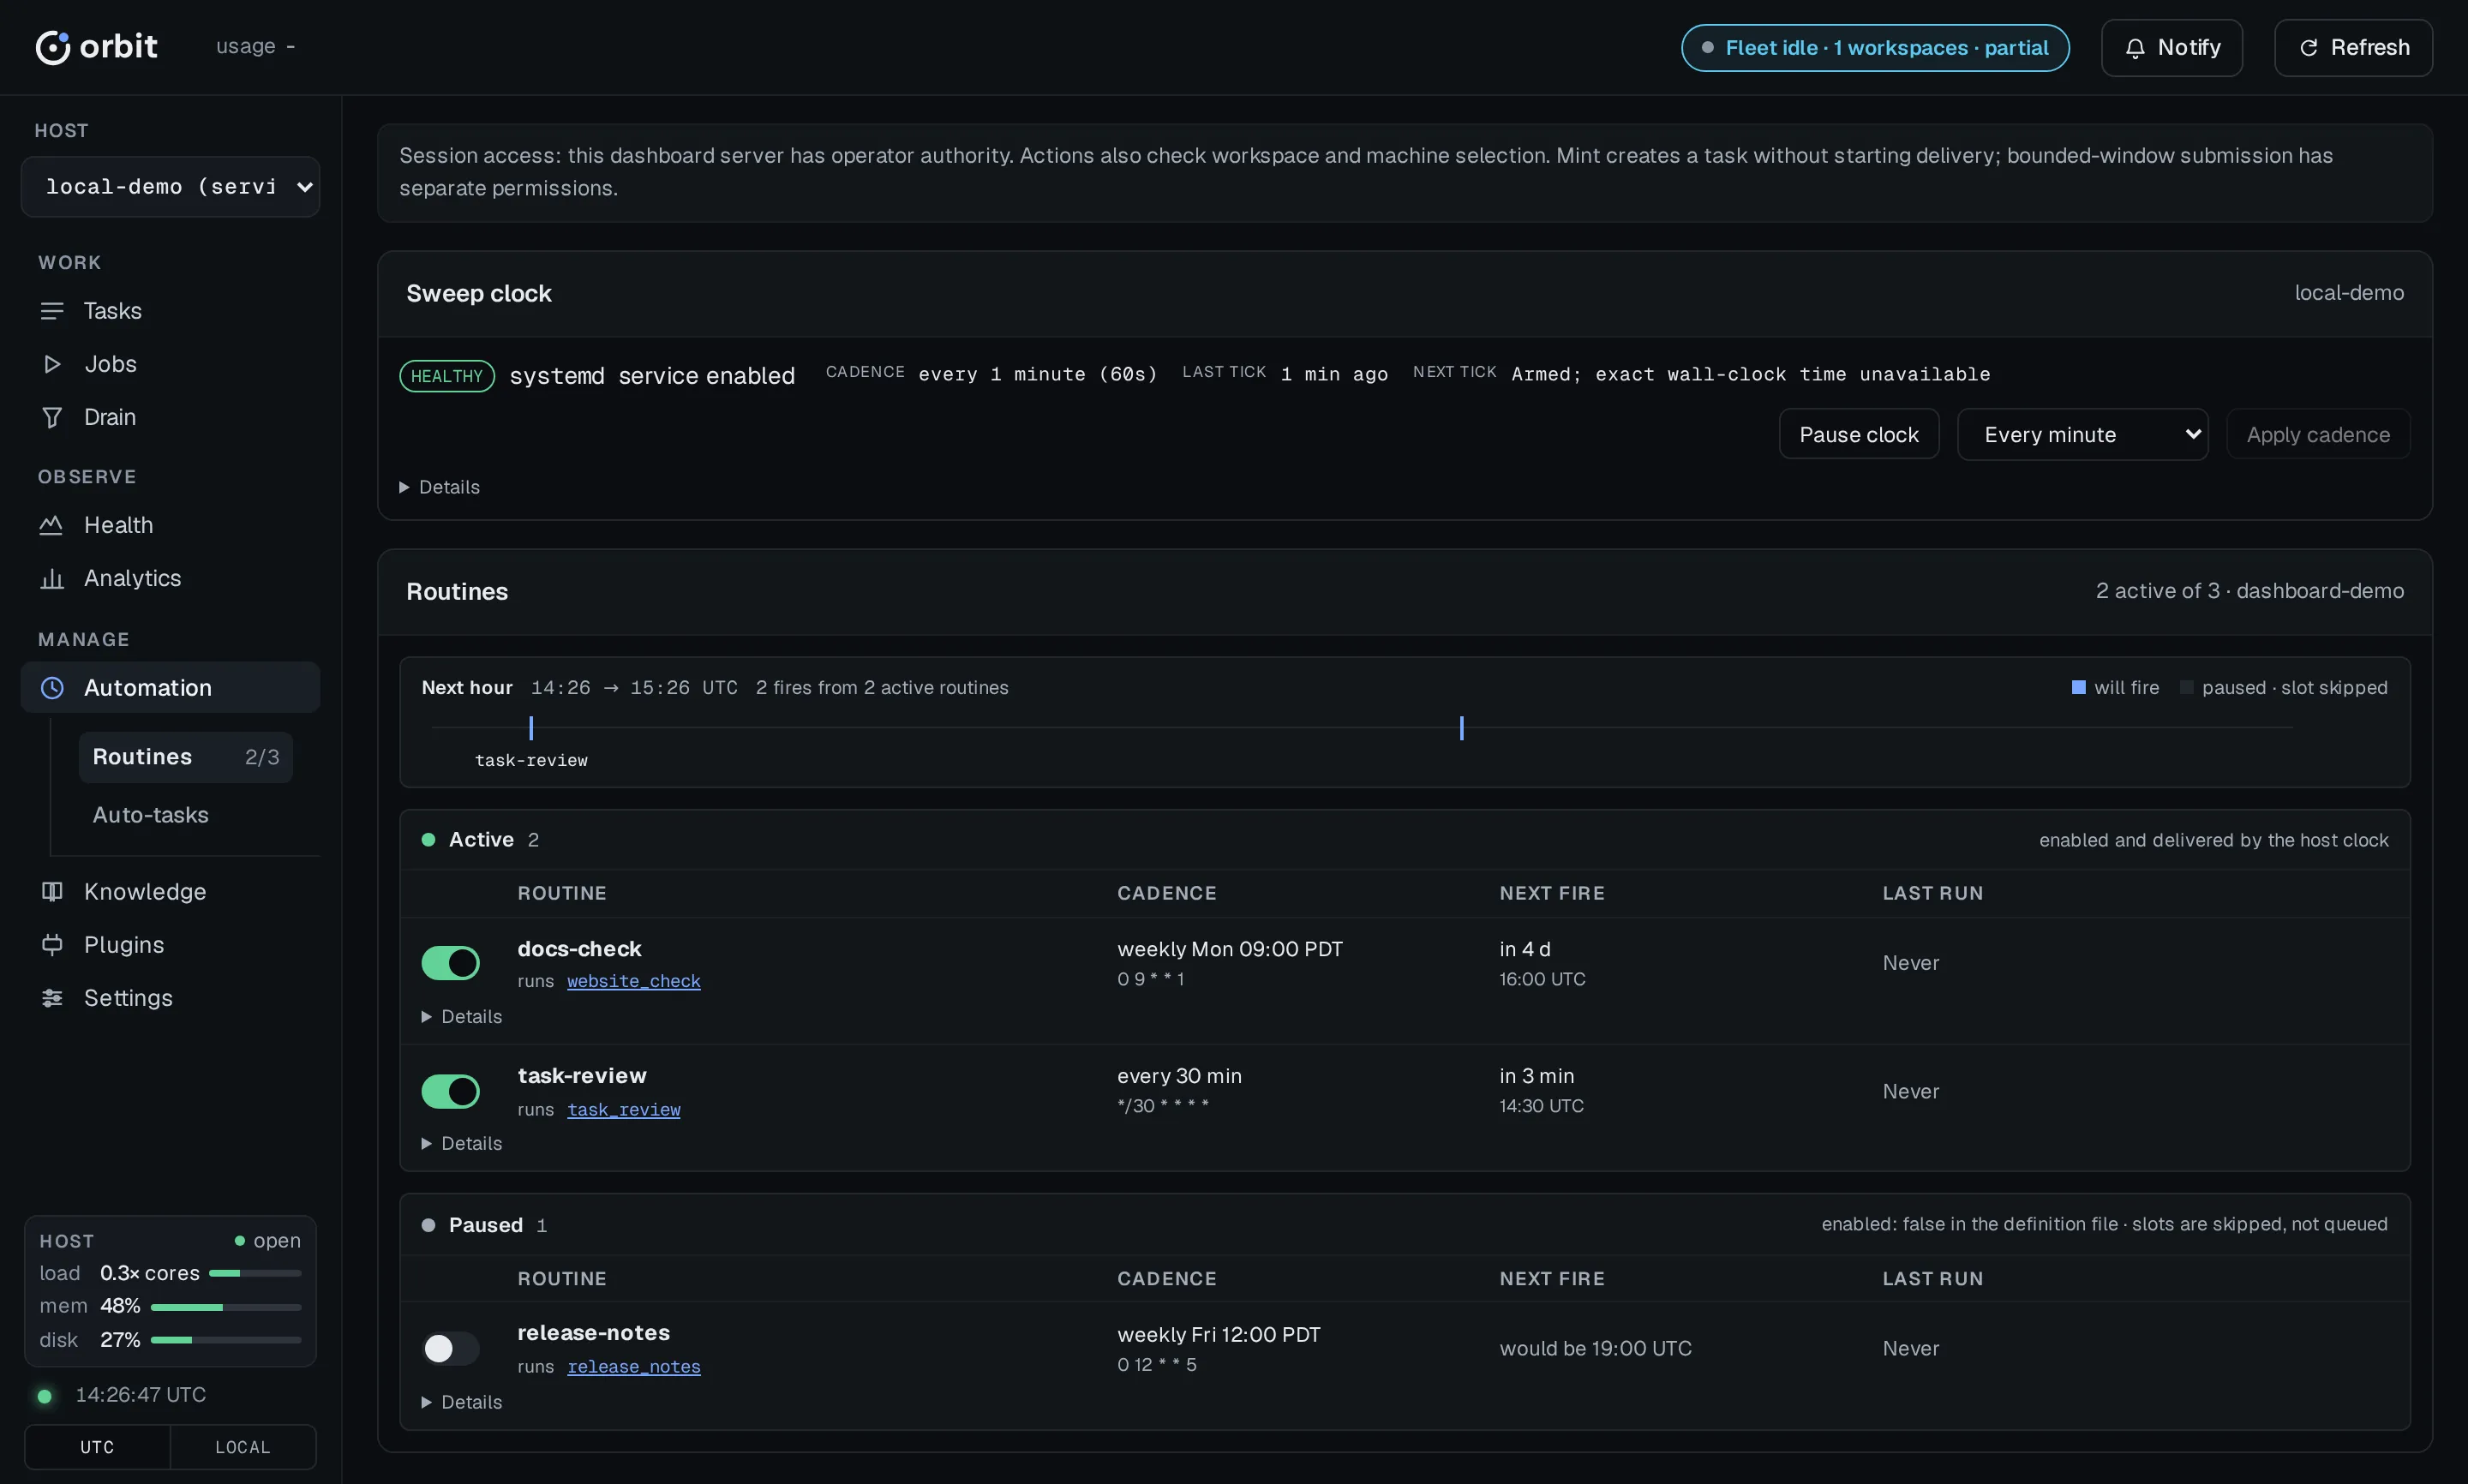Open Drain via its funnel icon

click(52, 417)
